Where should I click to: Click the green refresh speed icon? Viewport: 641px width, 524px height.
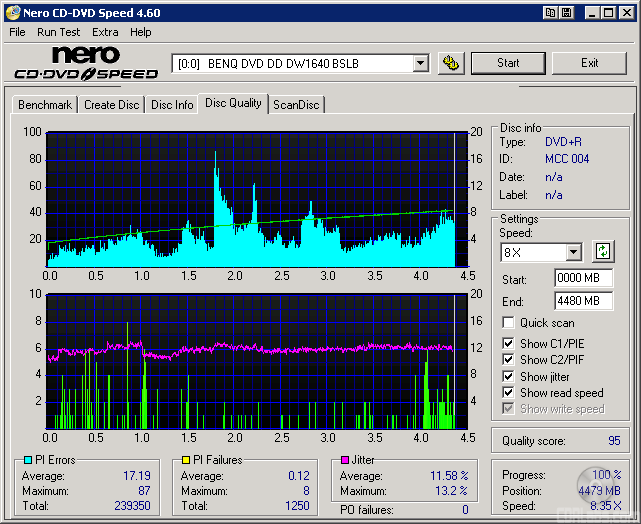pyautogui.click(x=603, y=252)
